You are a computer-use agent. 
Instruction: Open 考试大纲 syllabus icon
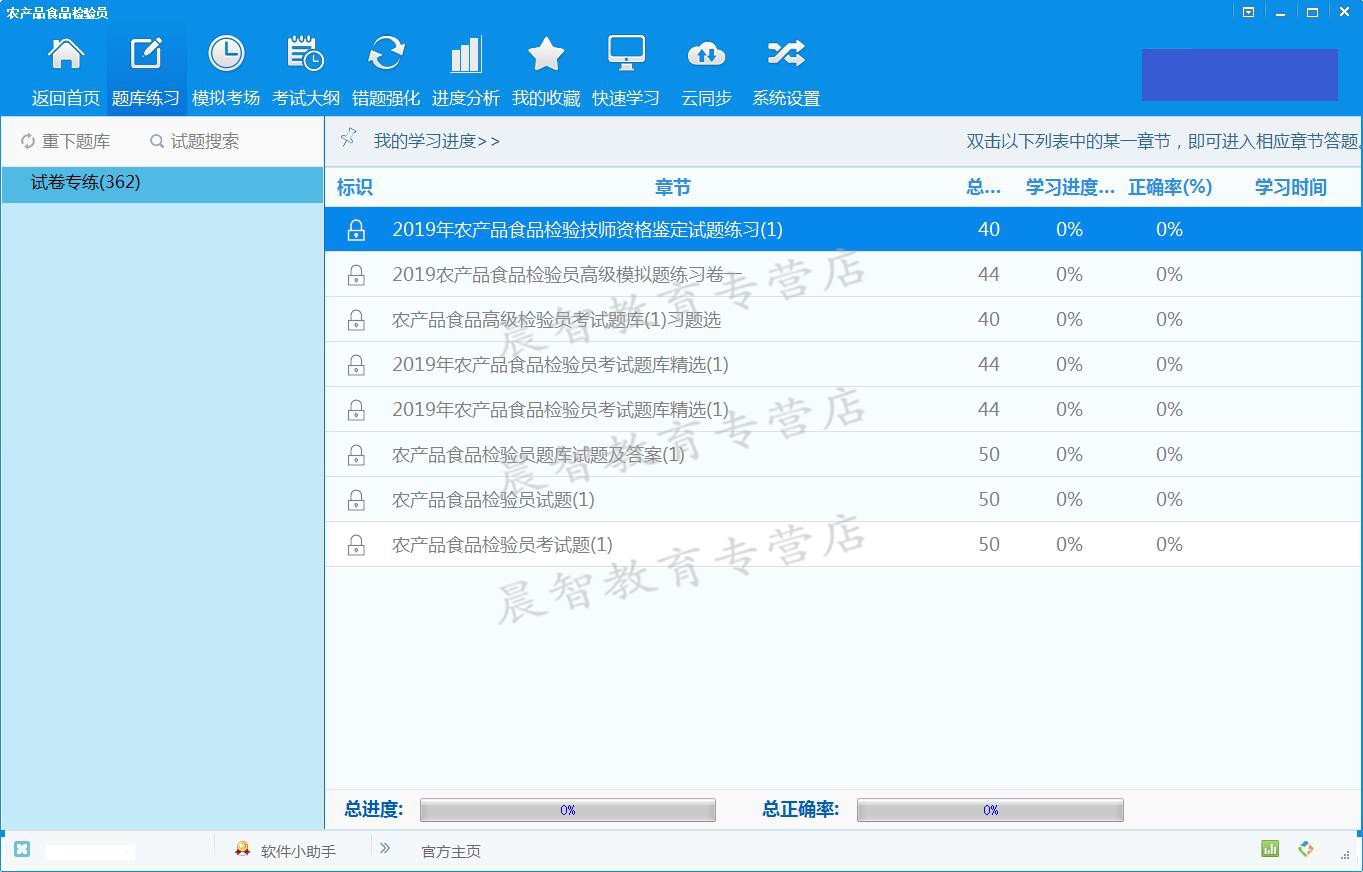pos(305,54)
